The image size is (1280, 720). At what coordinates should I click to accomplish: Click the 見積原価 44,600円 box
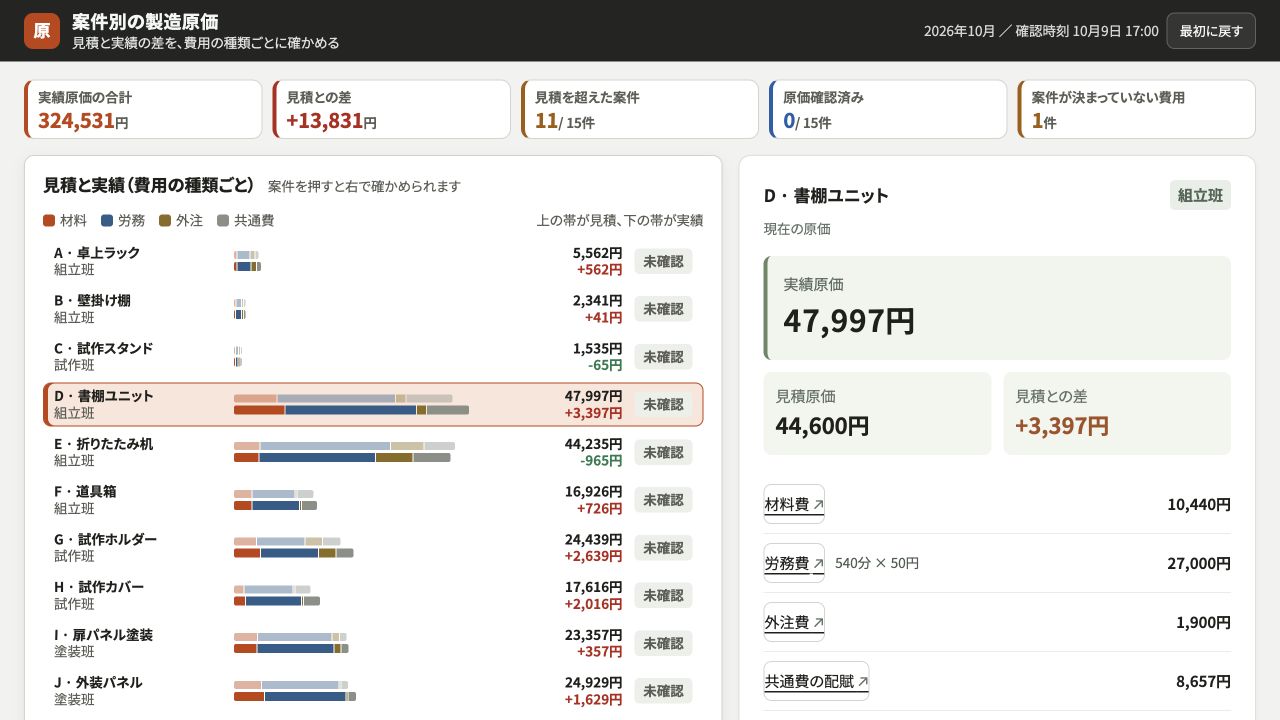[x=877, y=414]
